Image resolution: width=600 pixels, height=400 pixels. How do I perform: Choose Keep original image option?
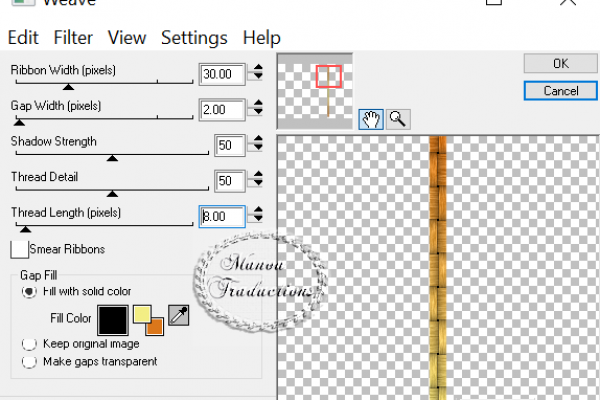point(29,344)
